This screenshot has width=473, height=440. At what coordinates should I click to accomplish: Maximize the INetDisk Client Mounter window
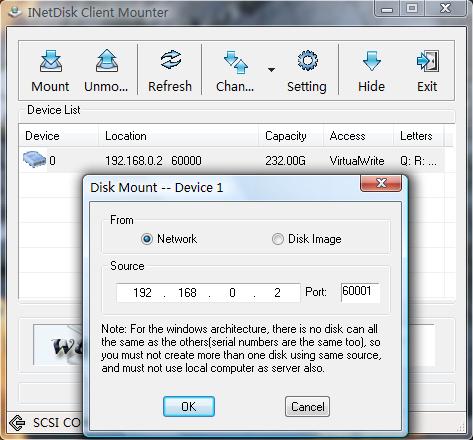[412, 9]
